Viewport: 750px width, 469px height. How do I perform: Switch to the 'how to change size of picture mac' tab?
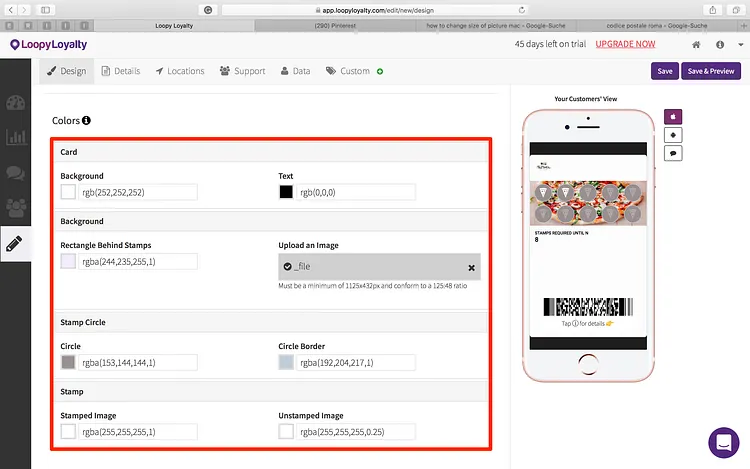[x=496, y=26]
